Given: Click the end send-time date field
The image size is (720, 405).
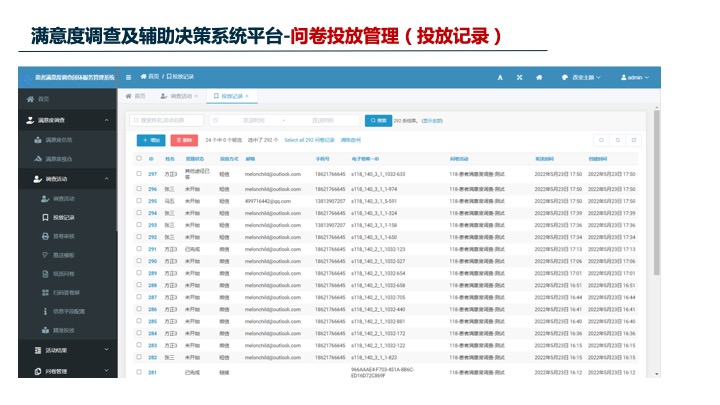Looking at the screenshot, I should [323, 120].
